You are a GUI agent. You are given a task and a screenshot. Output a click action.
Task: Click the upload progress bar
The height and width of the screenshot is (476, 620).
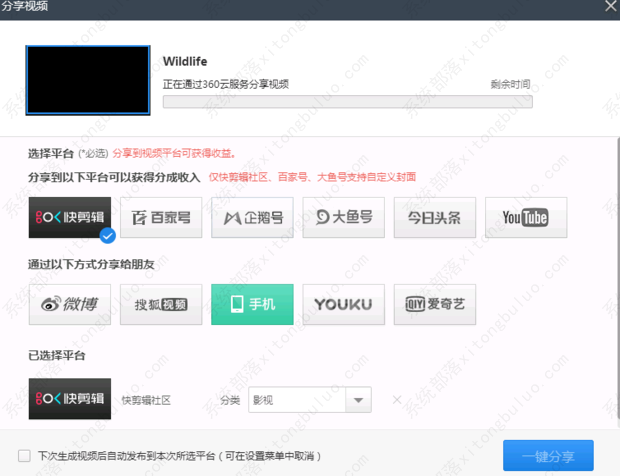pos(348,102)
